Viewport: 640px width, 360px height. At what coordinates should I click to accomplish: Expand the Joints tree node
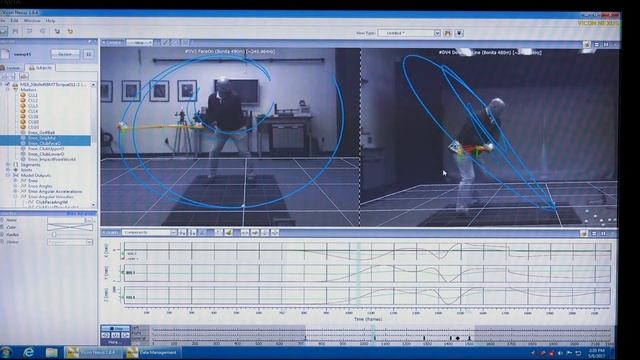click(x=8, y=170)
